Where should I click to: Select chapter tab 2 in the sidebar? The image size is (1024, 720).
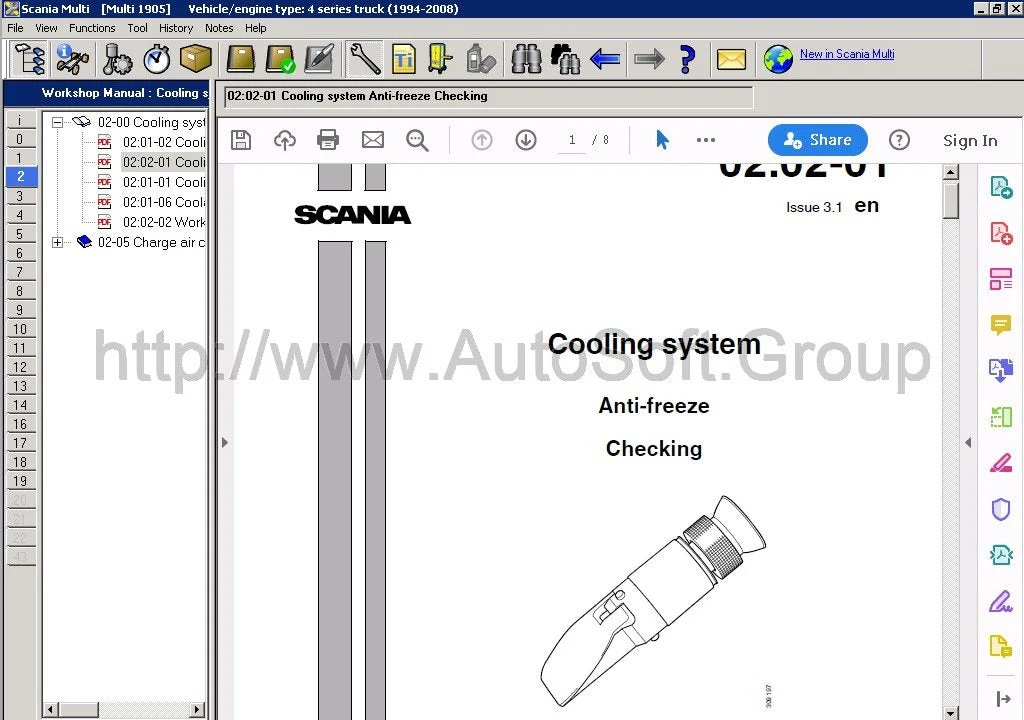coord(21,176)
